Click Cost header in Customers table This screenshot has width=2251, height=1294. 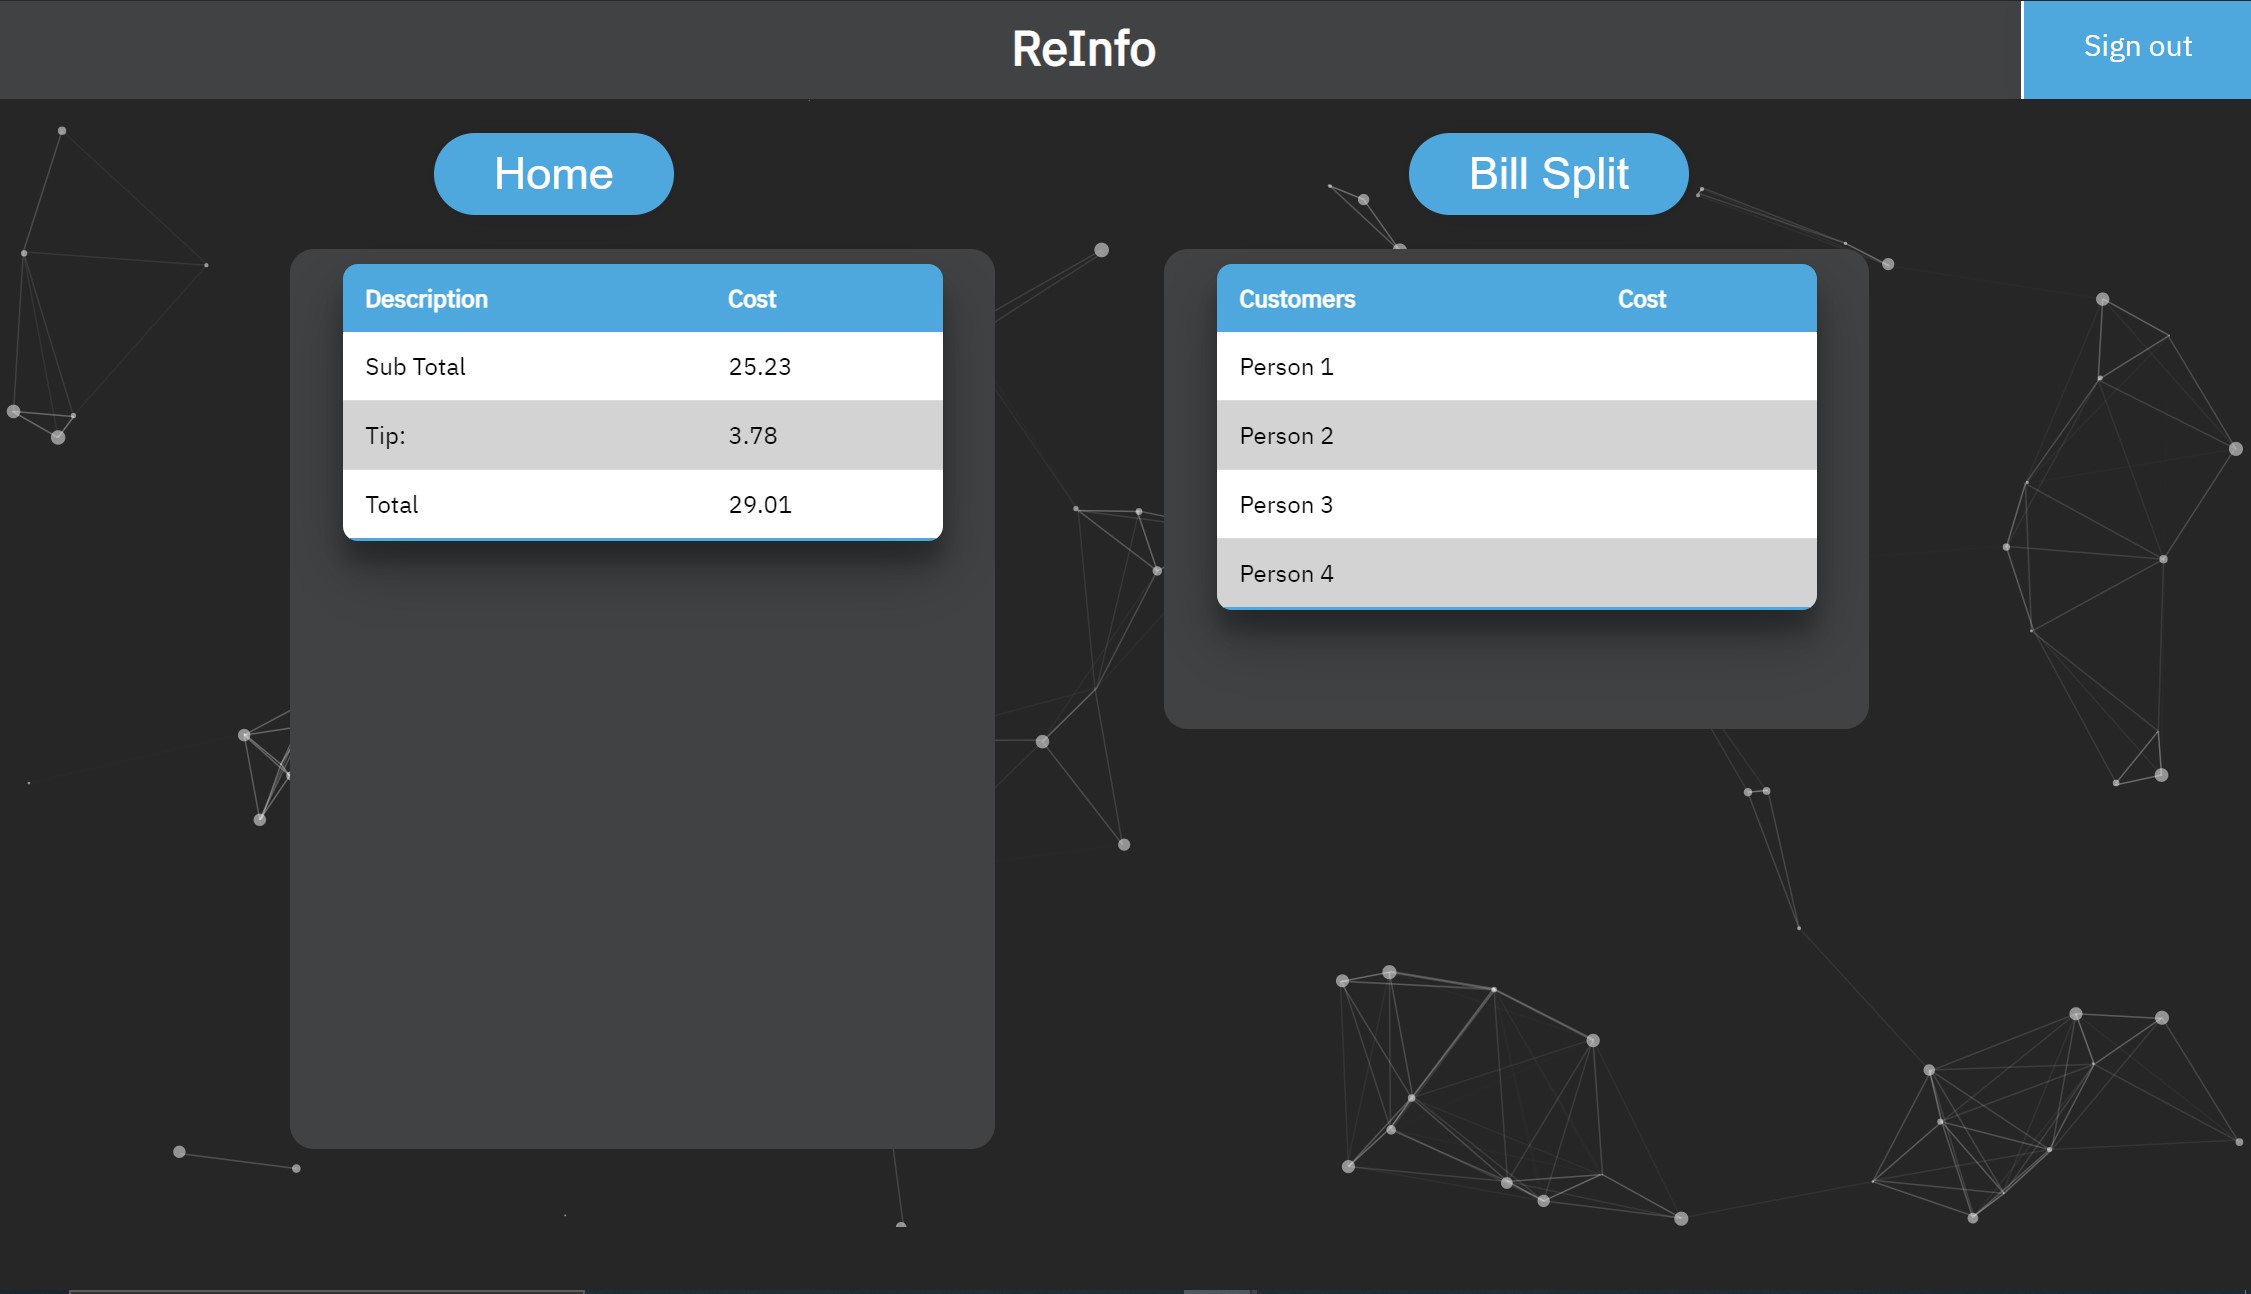point(1642,299)
